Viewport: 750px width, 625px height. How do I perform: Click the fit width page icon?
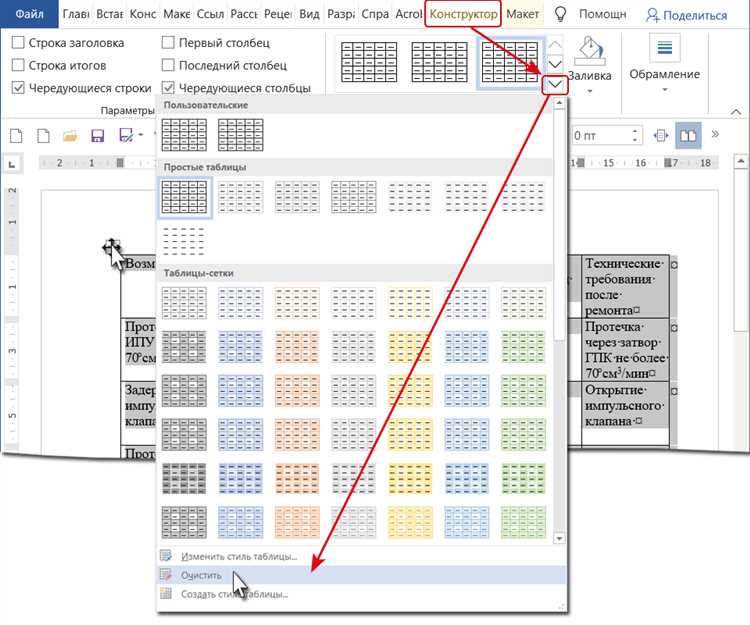[661, 136]
